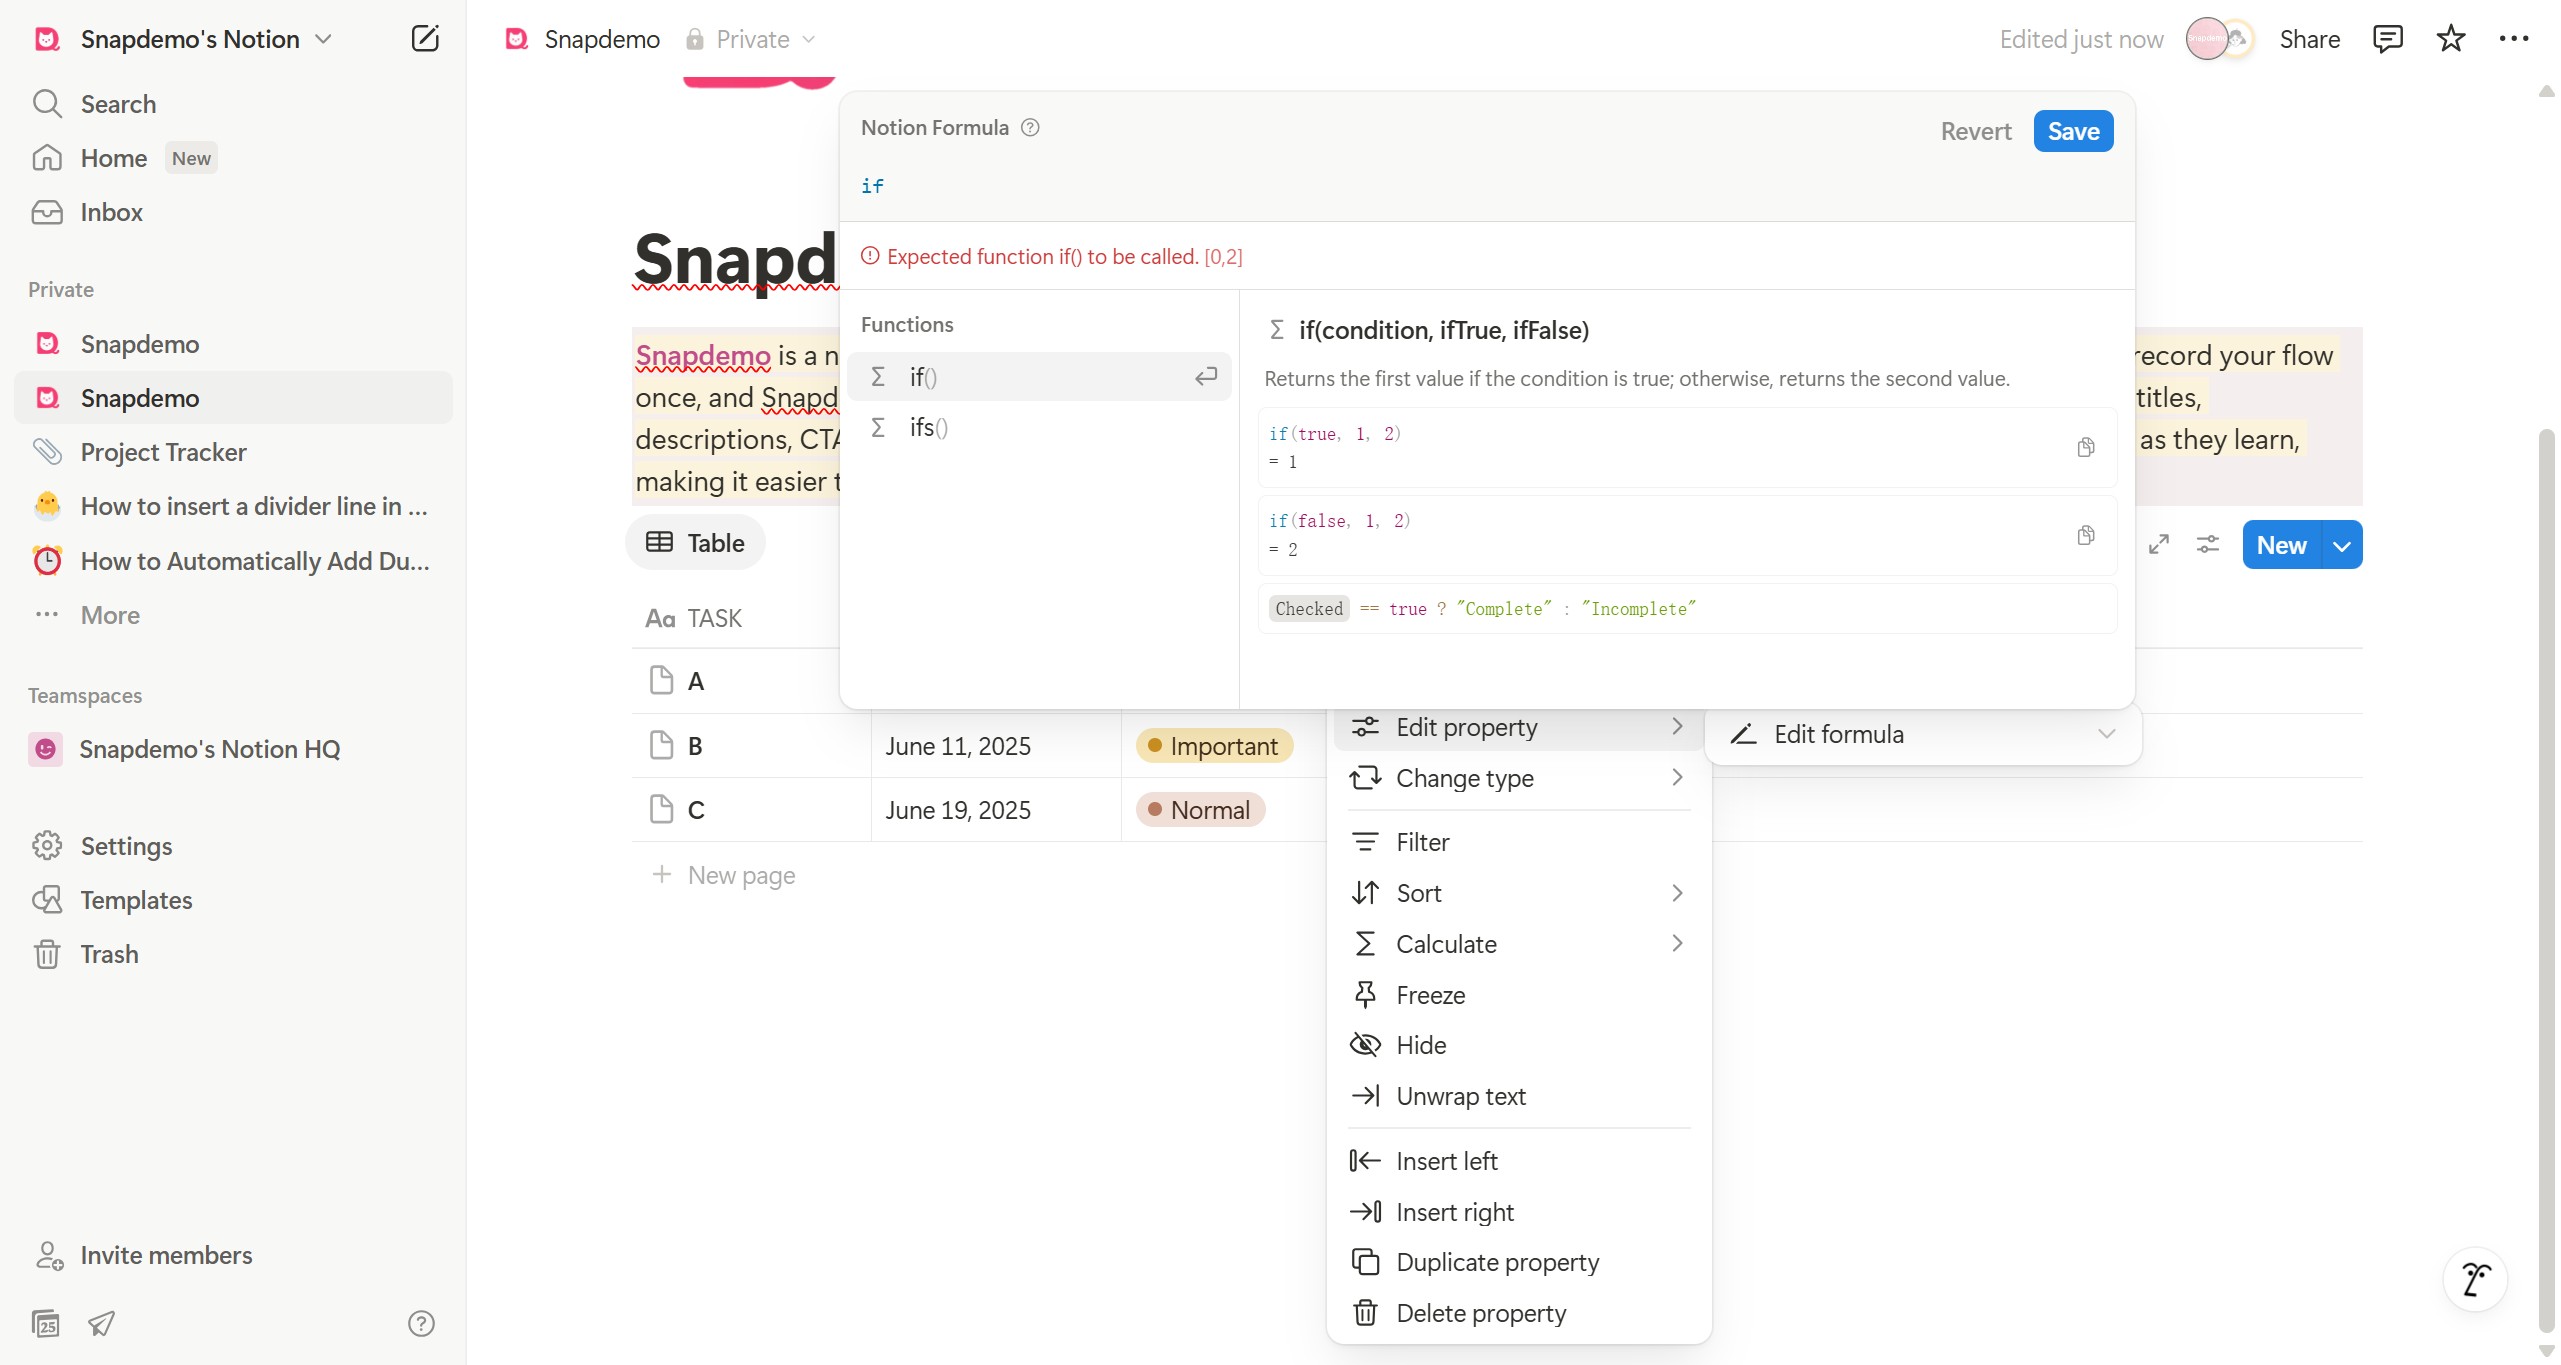Click the formula input field containing 'if'

pyautogui.click(x=1486, y=186)
